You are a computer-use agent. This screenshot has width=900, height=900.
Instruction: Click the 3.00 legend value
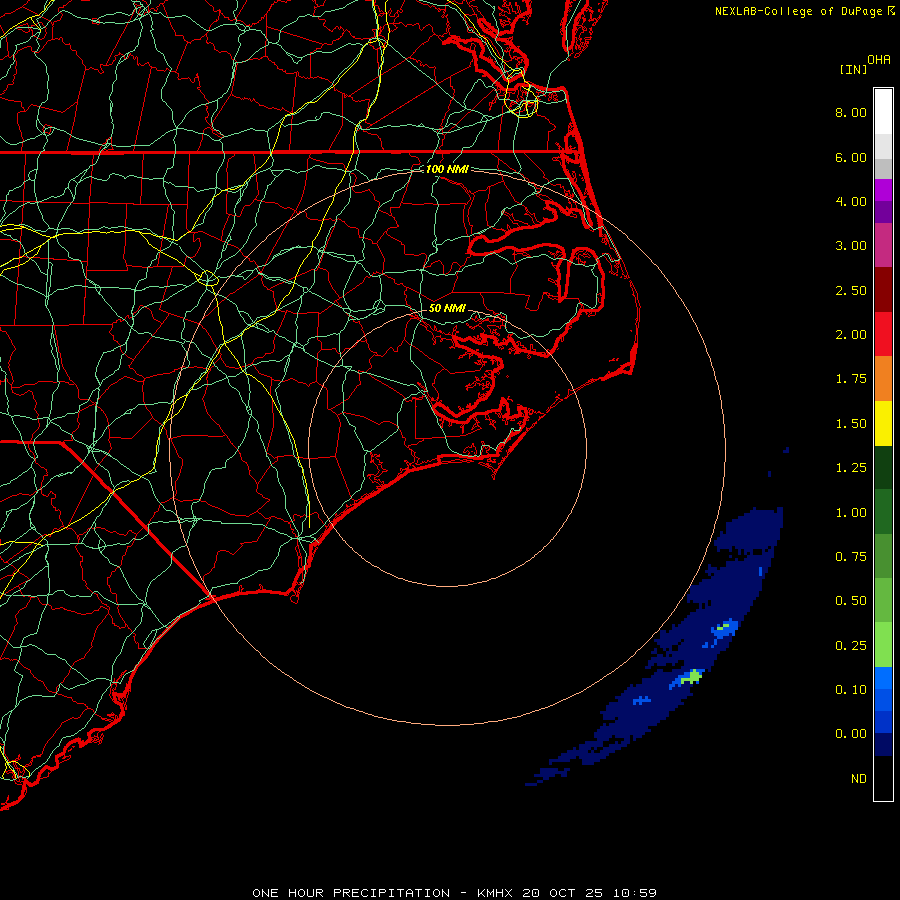tap(851, 246)
